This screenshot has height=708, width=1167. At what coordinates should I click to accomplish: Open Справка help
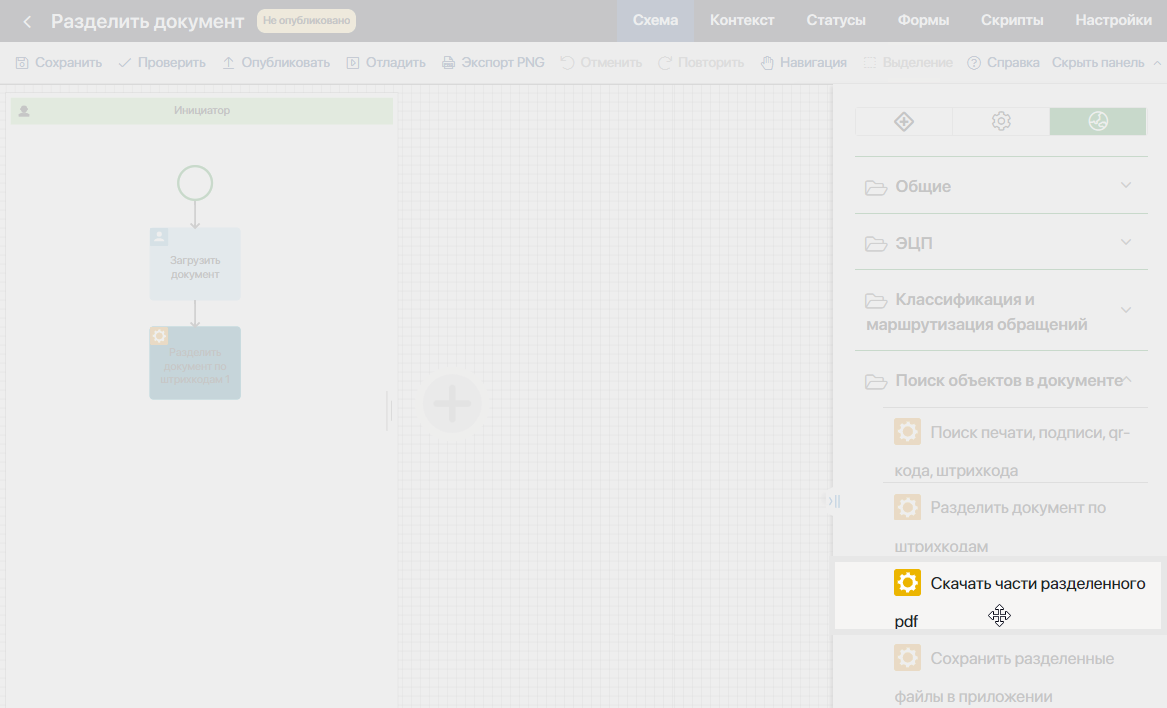pos(1003,63)
